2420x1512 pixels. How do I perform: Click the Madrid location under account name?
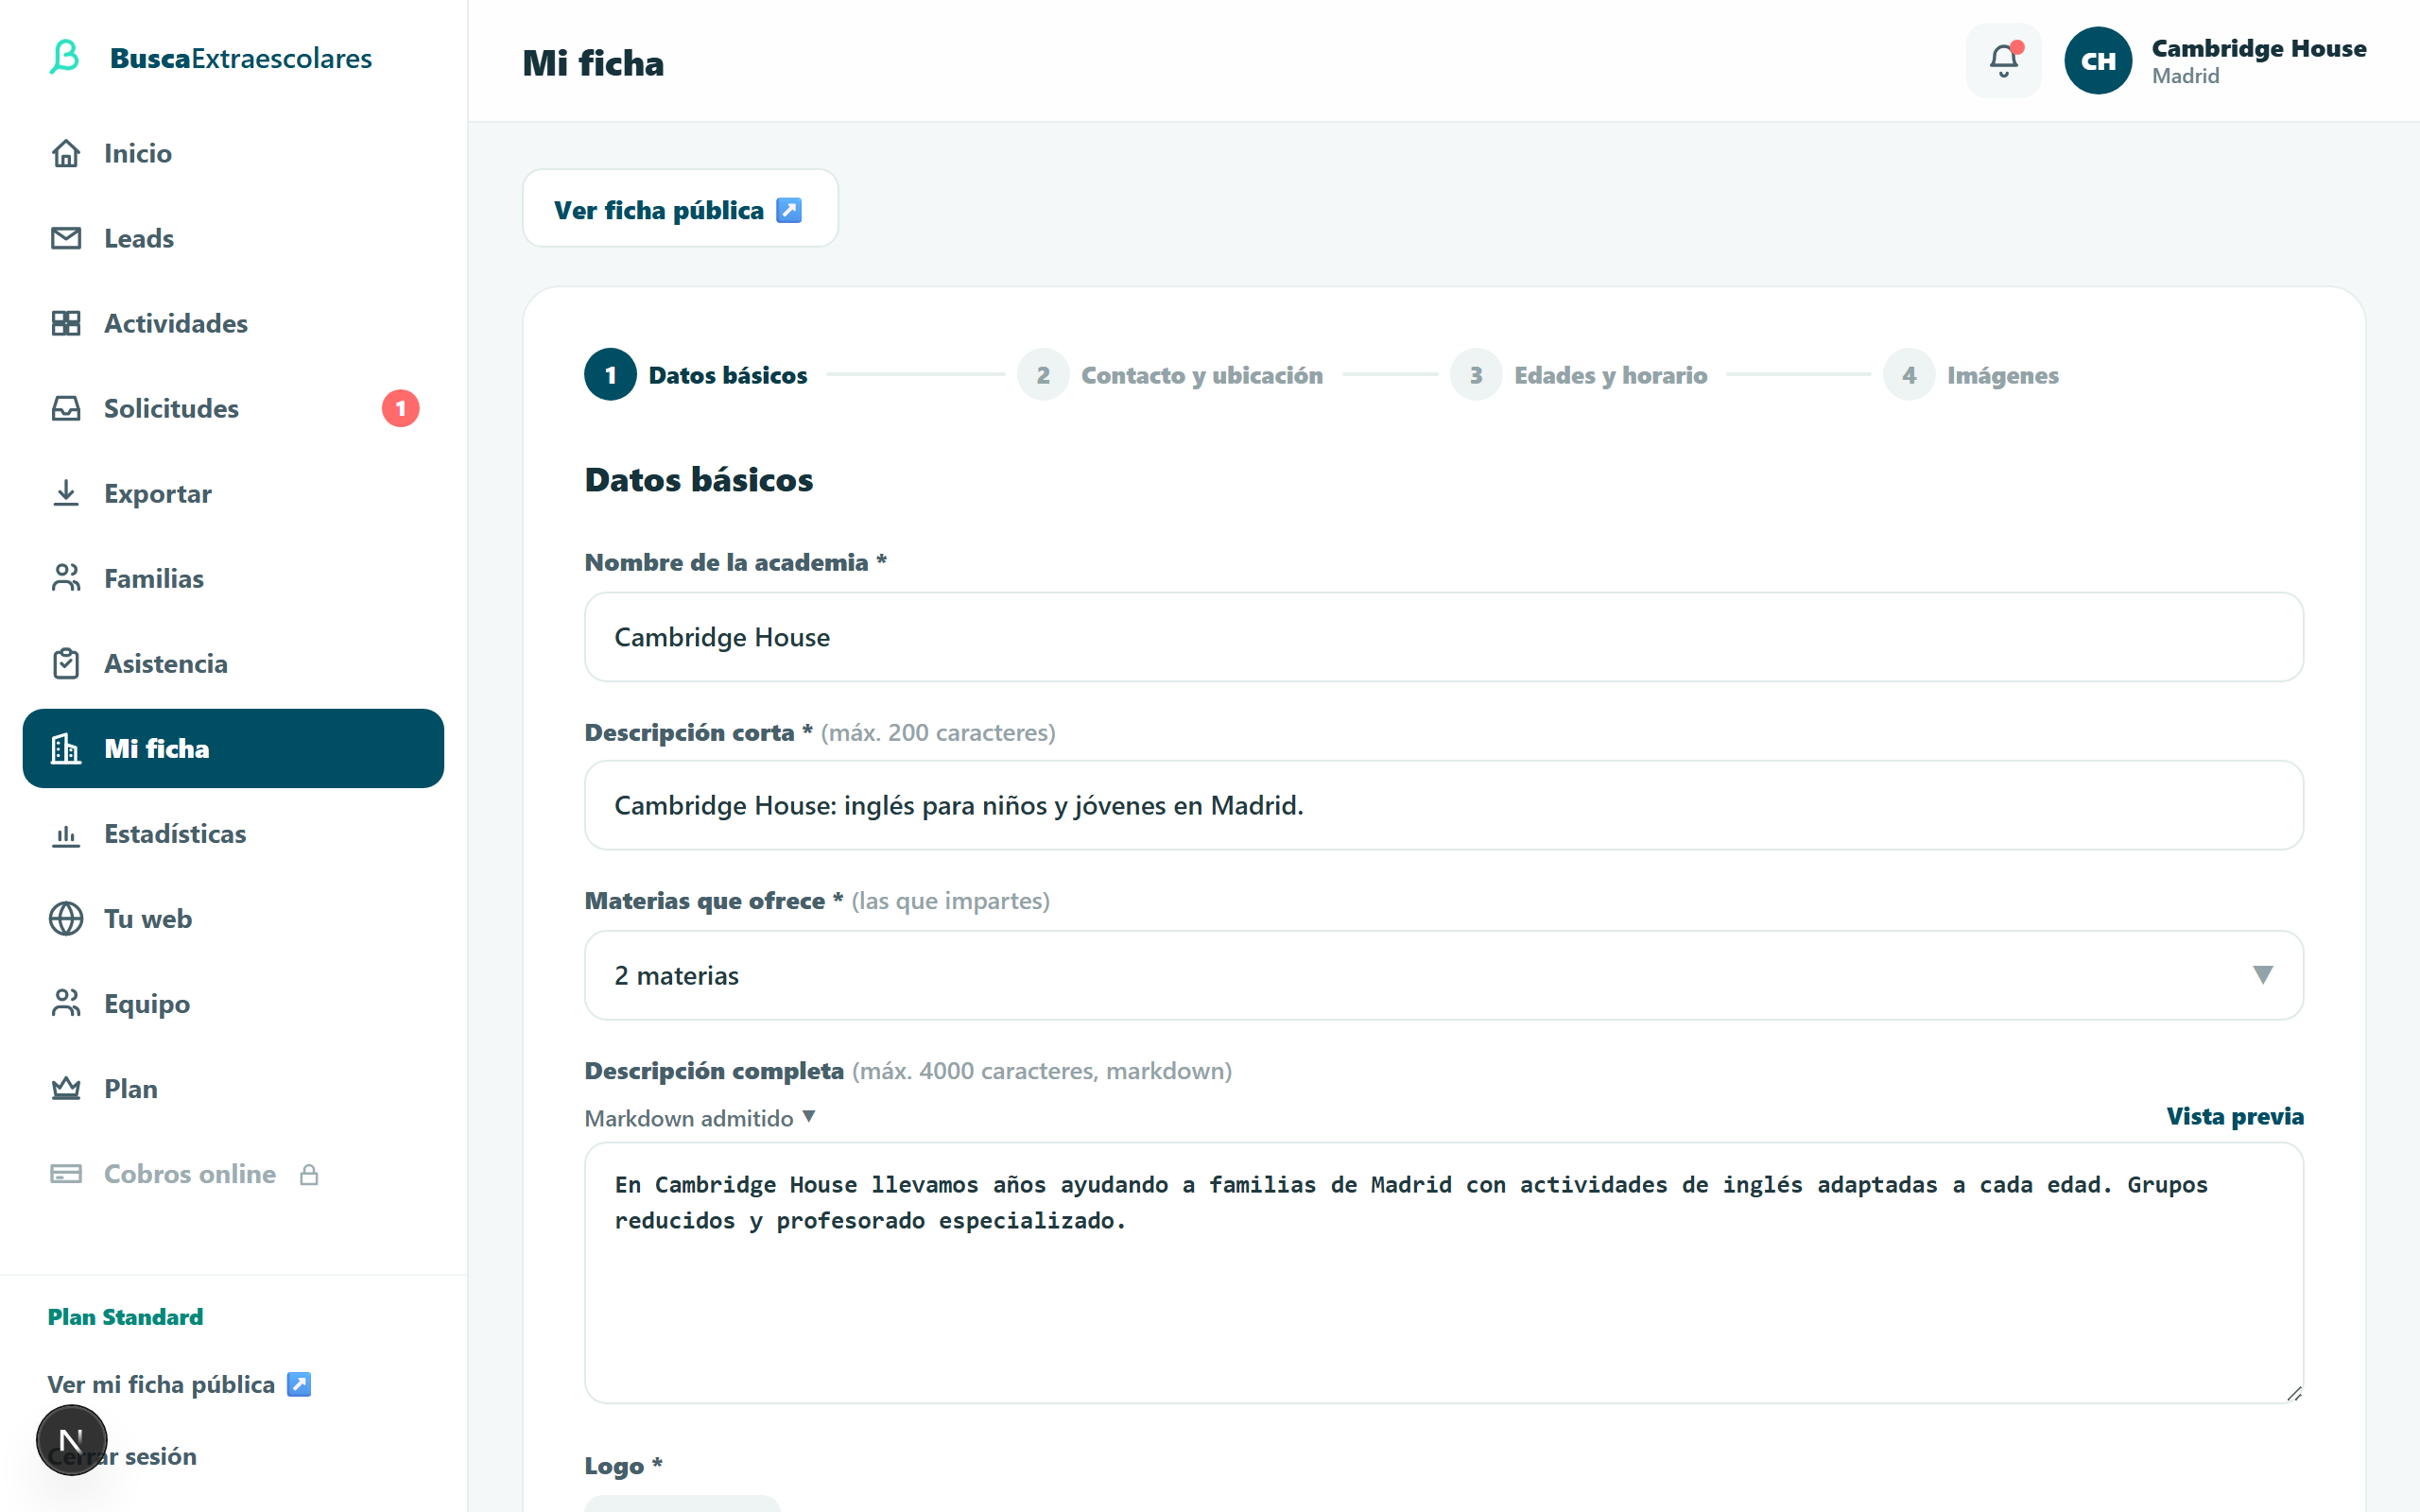(x=2185, y=76)
